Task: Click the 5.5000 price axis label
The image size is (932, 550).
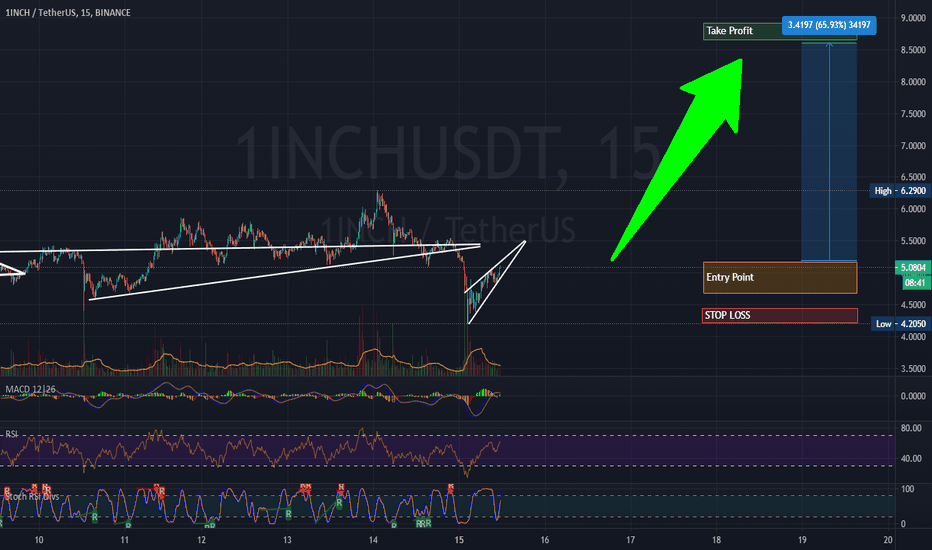Action: click(913, 241)
